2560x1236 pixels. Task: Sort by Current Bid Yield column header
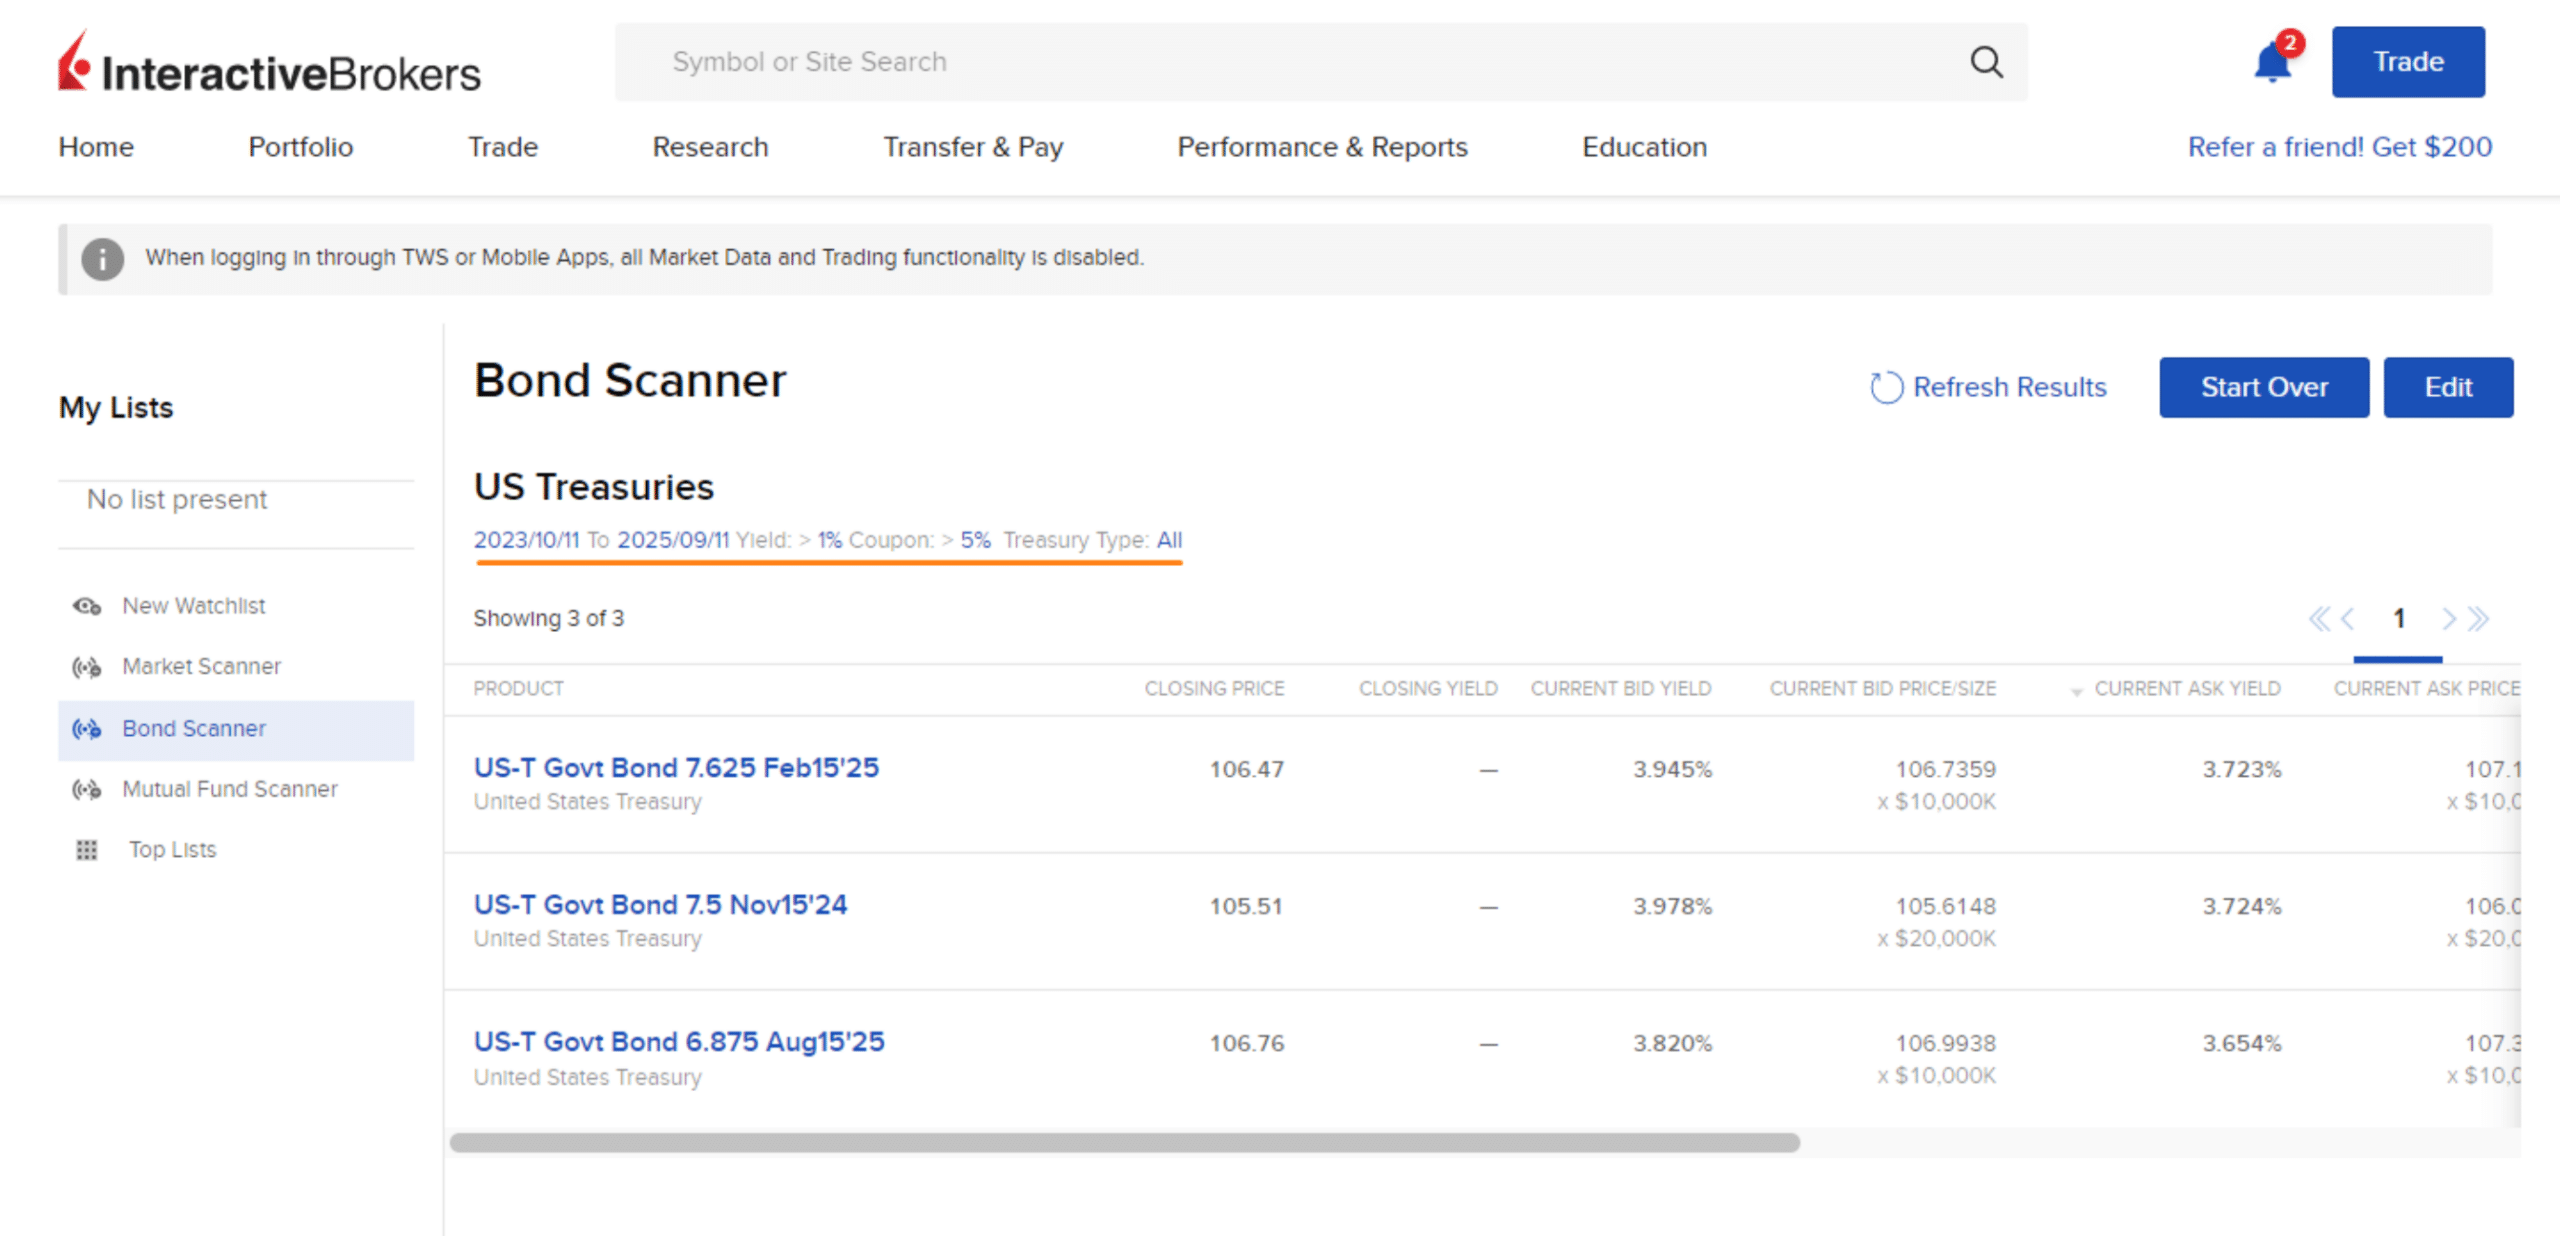tap(1621, 689)
